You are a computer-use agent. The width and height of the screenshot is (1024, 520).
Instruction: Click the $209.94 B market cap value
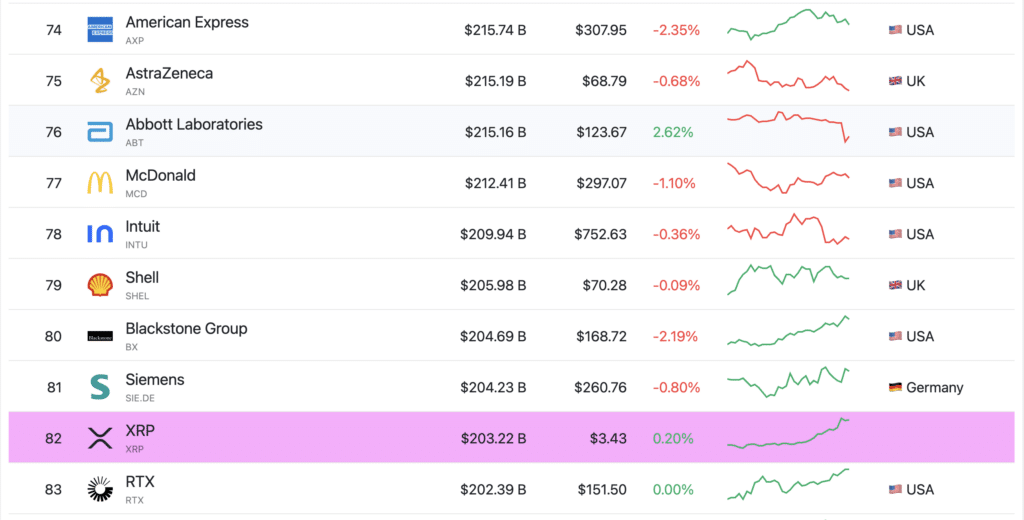tap(493, 234)
